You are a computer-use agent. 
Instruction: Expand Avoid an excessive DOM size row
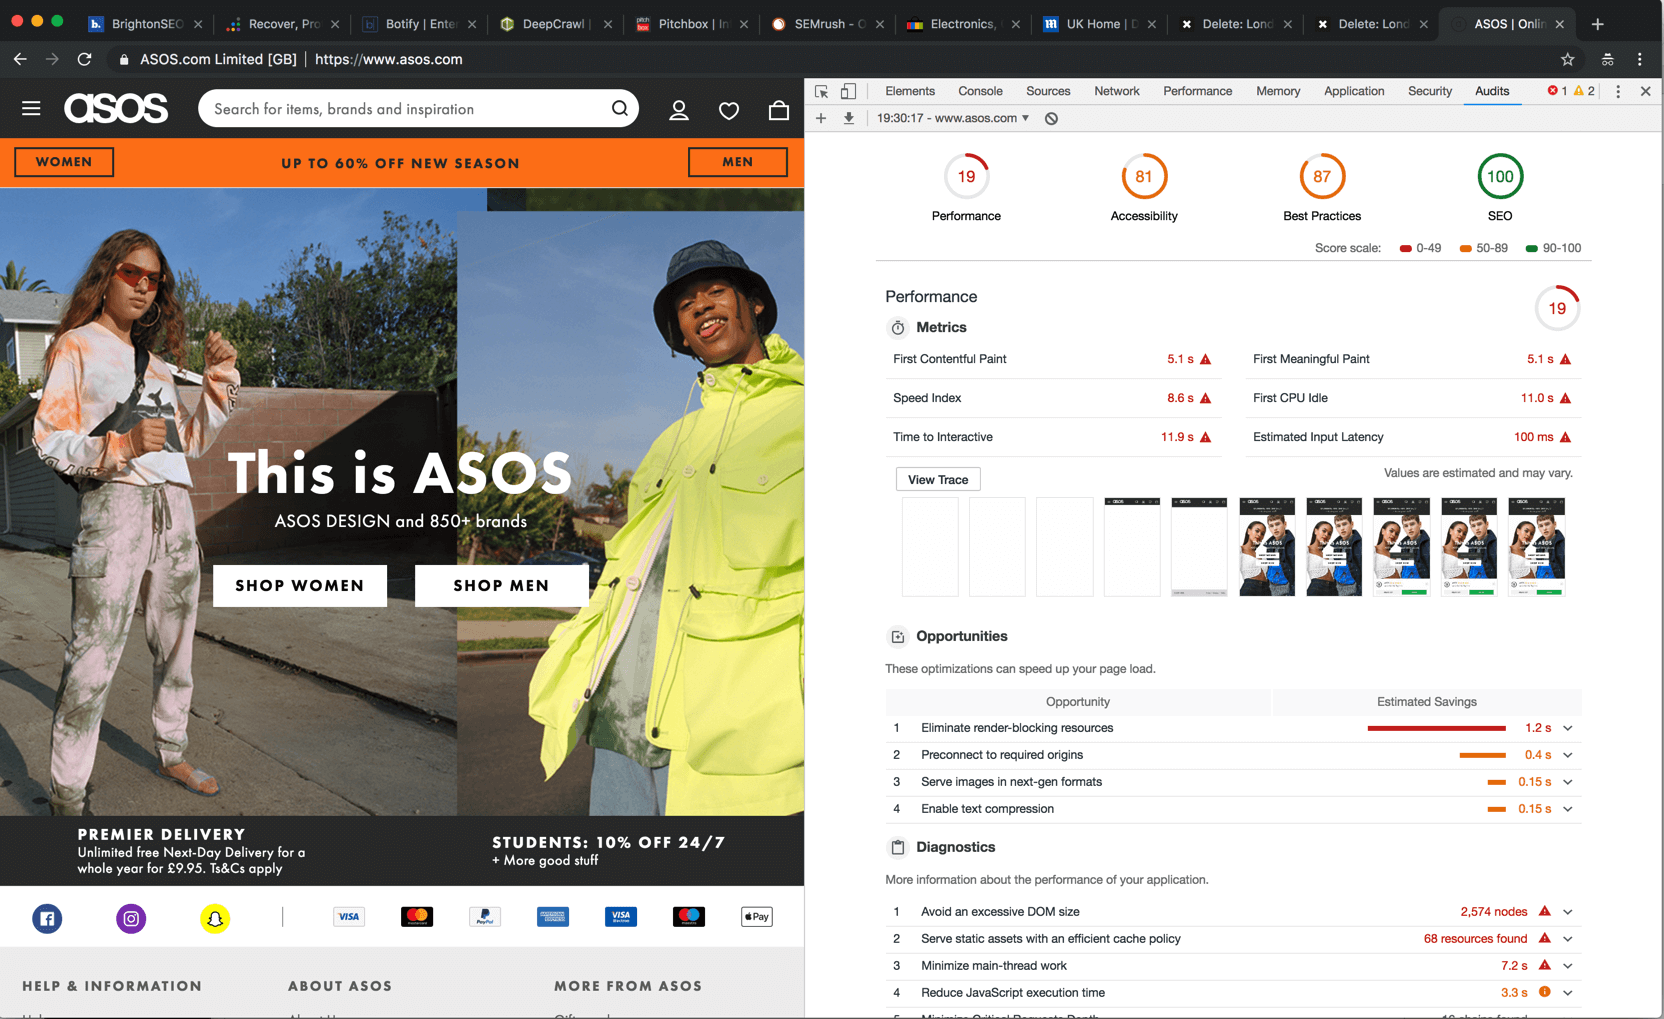pyautogui.click(x=1567, y=912)
